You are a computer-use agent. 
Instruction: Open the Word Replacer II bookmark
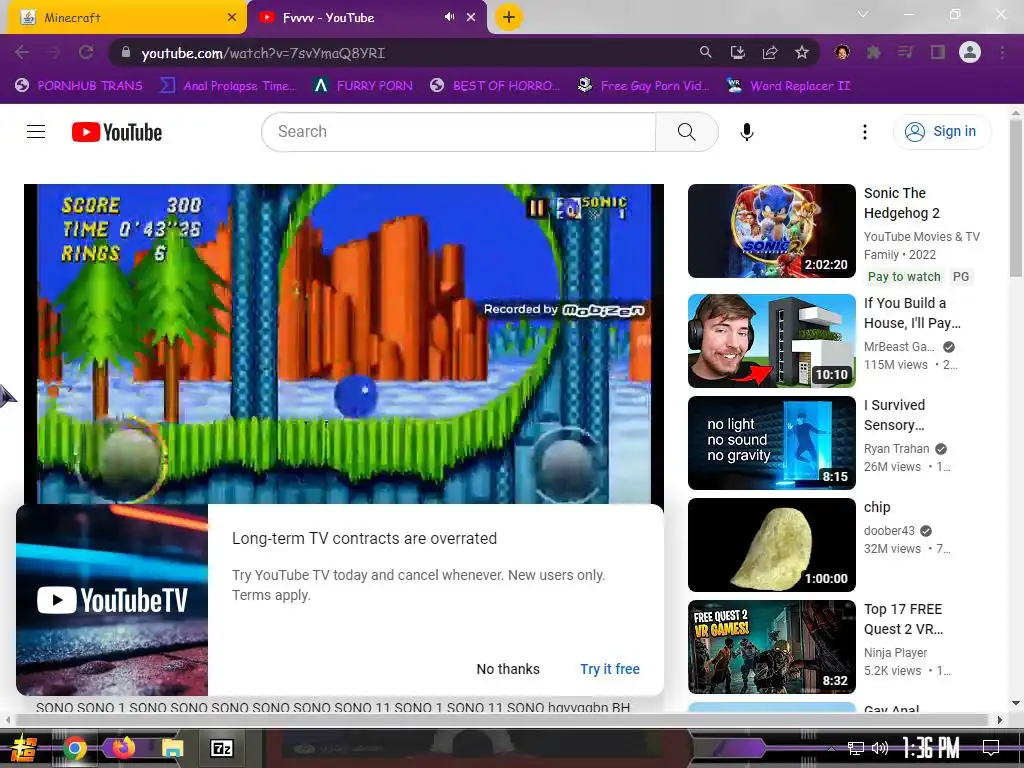(789, 86)
